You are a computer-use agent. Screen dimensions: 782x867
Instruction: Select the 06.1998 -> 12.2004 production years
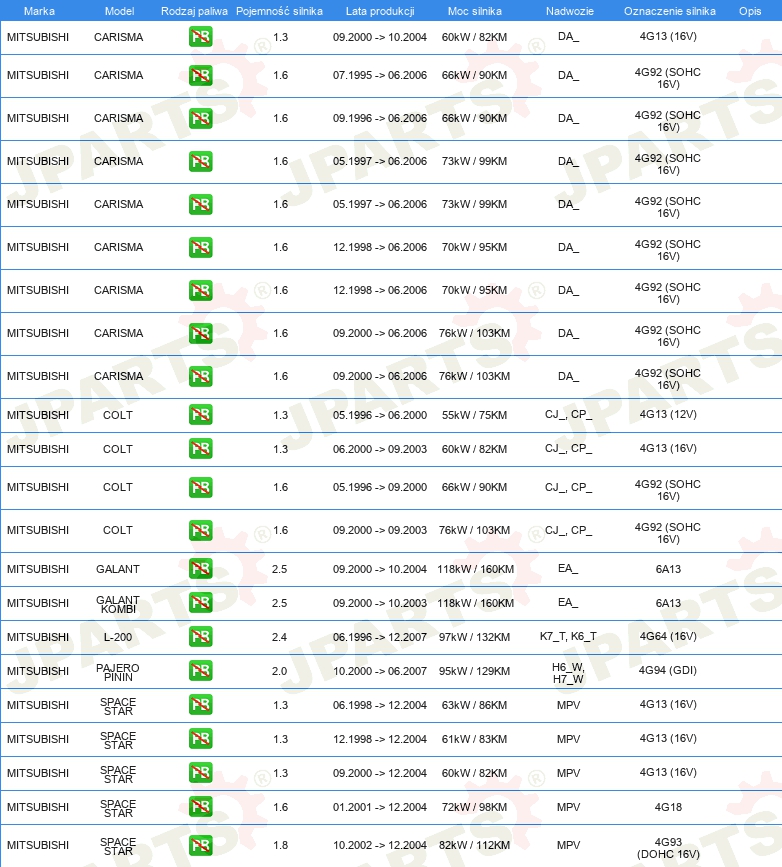[380, 705]
